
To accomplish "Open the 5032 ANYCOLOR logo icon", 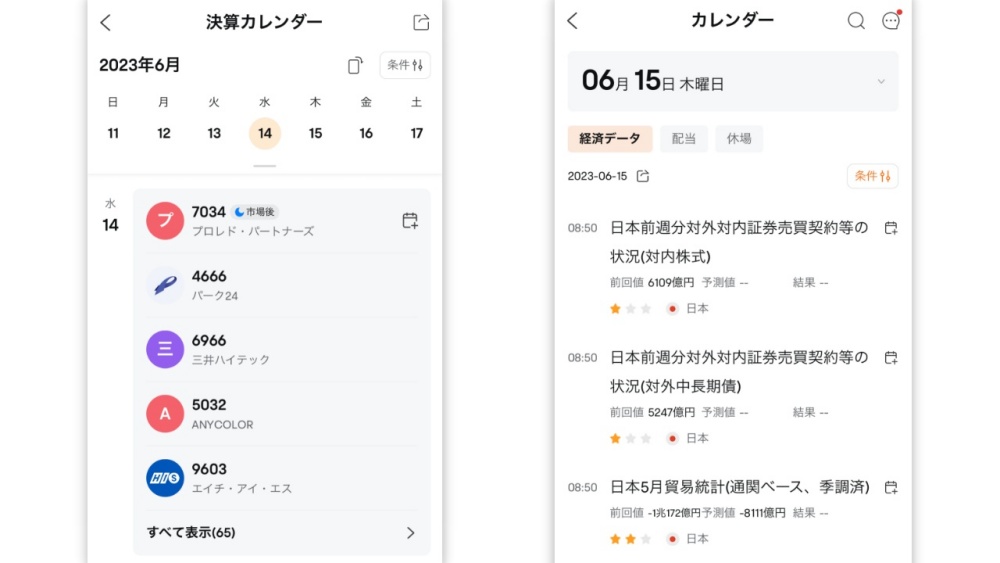I will coord(165,414).
